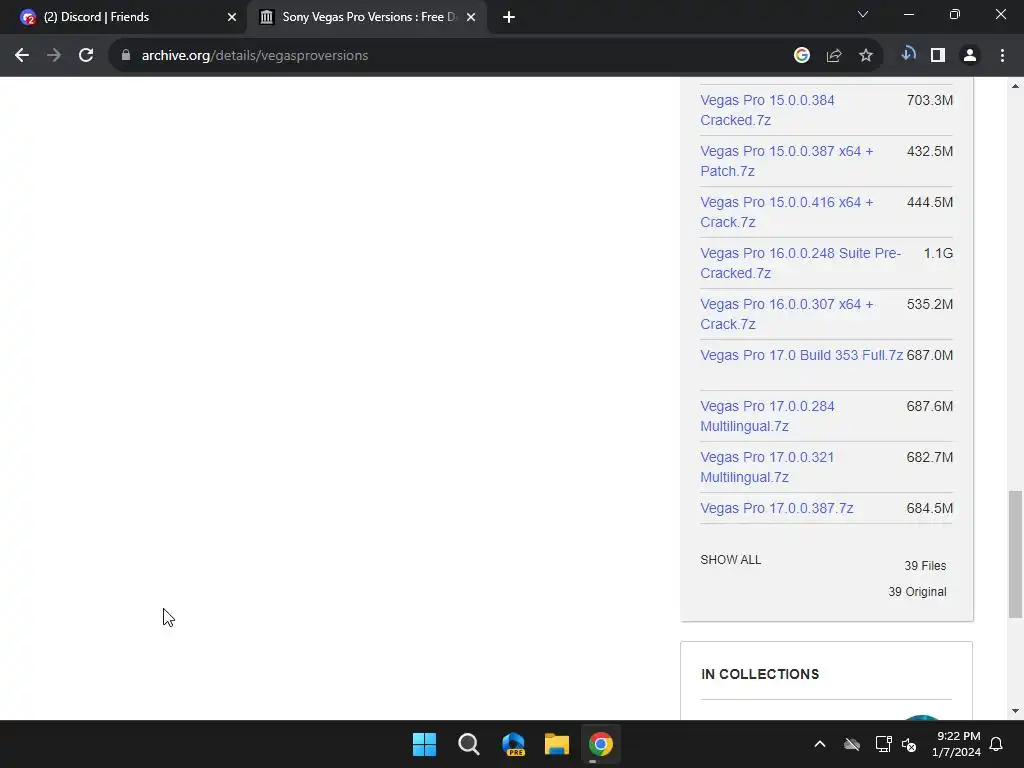The height and width of the screenshot is (768, 1024).
Task: Open a new browser tab
Action: pyautogui.click(x=509, y=17)
